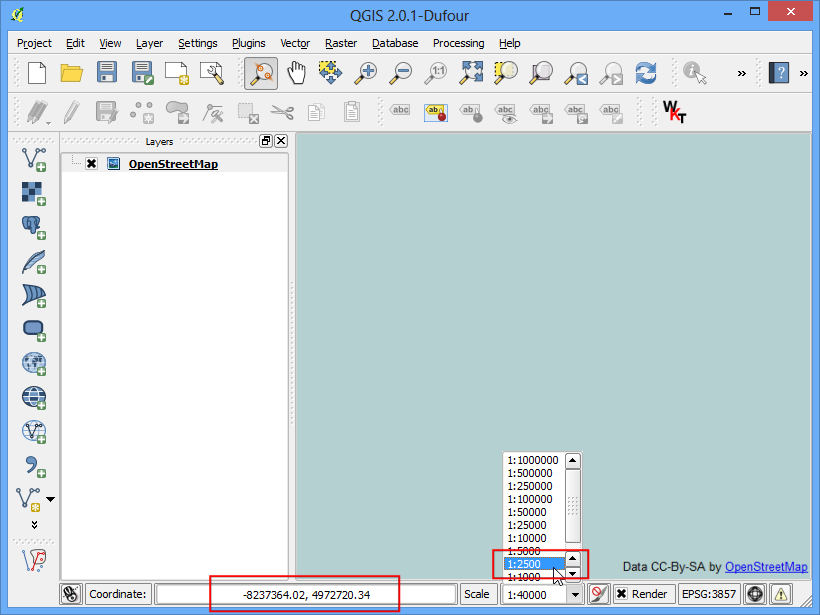
Task: Add Raster Layer from the side toolbar
Action: (x=34, y=193)
